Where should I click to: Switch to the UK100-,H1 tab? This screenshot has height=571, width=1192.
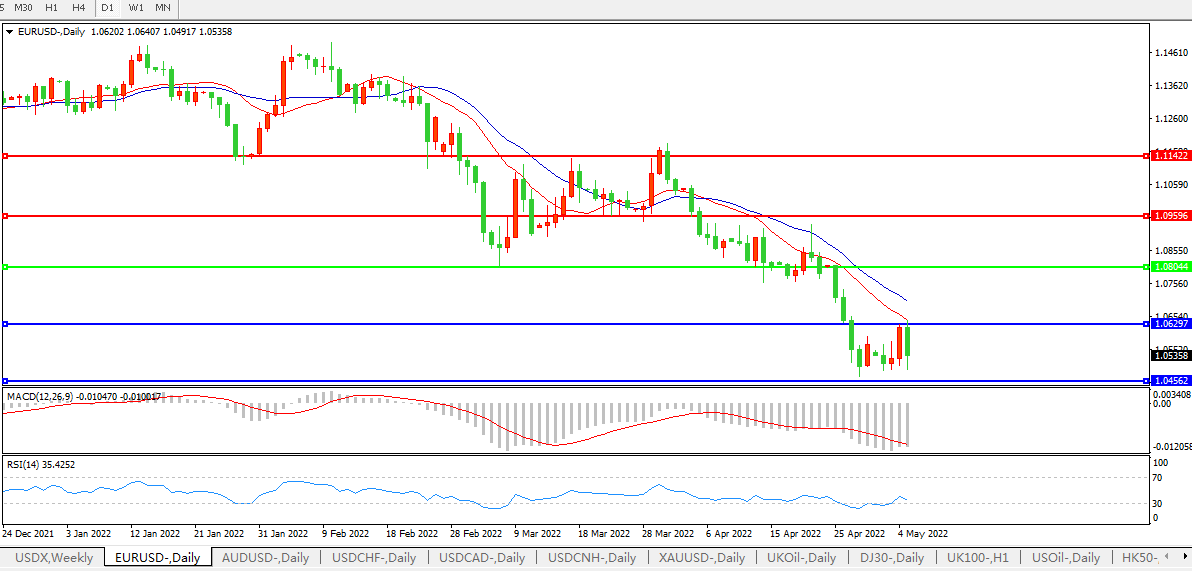pos(980,557)
